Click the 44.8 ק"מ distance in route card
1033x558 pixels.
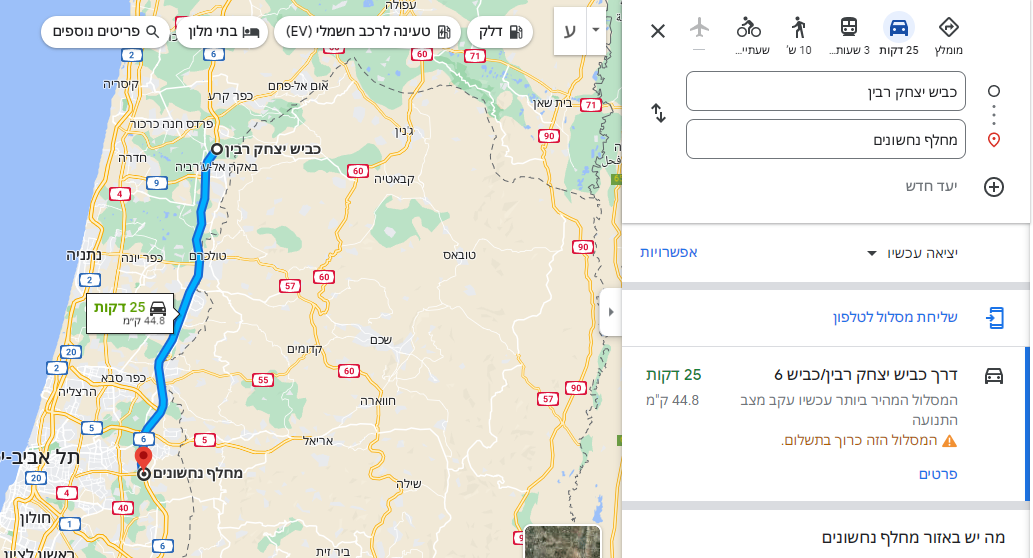coord(673,401)
